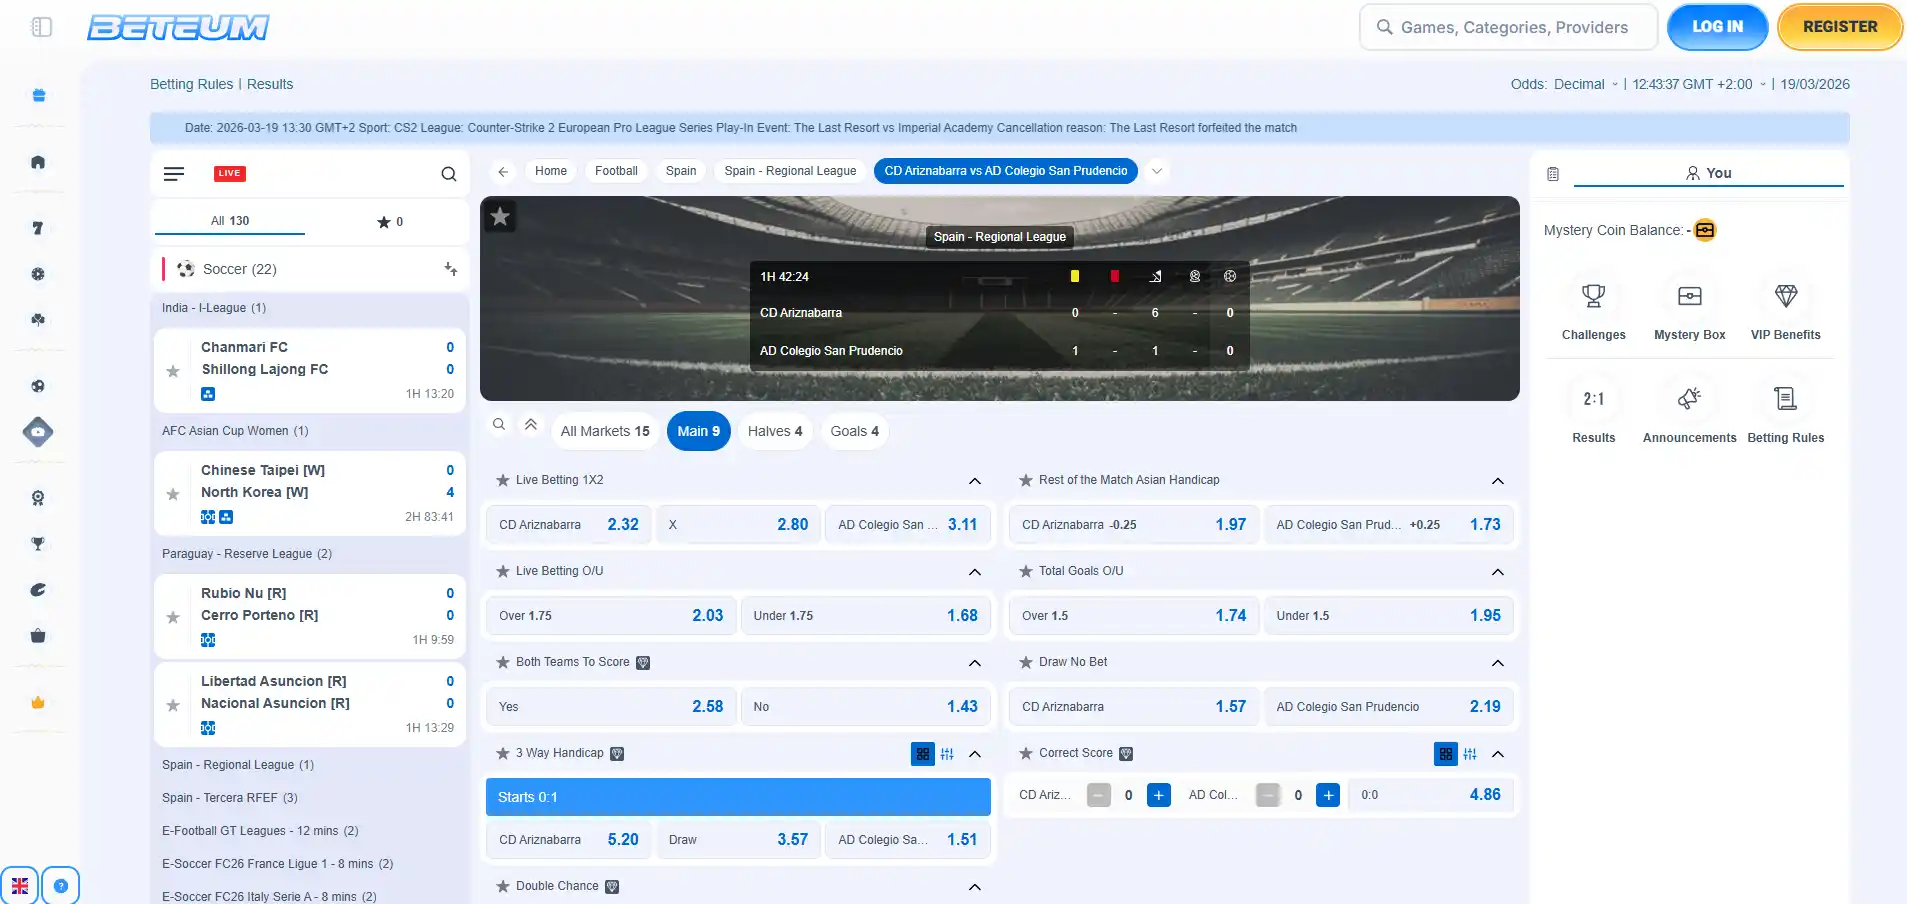Open the orange crown VIP sidebar icon
Screen dimensions: 1907x904
pyautogui.click(x=38, y=702)
